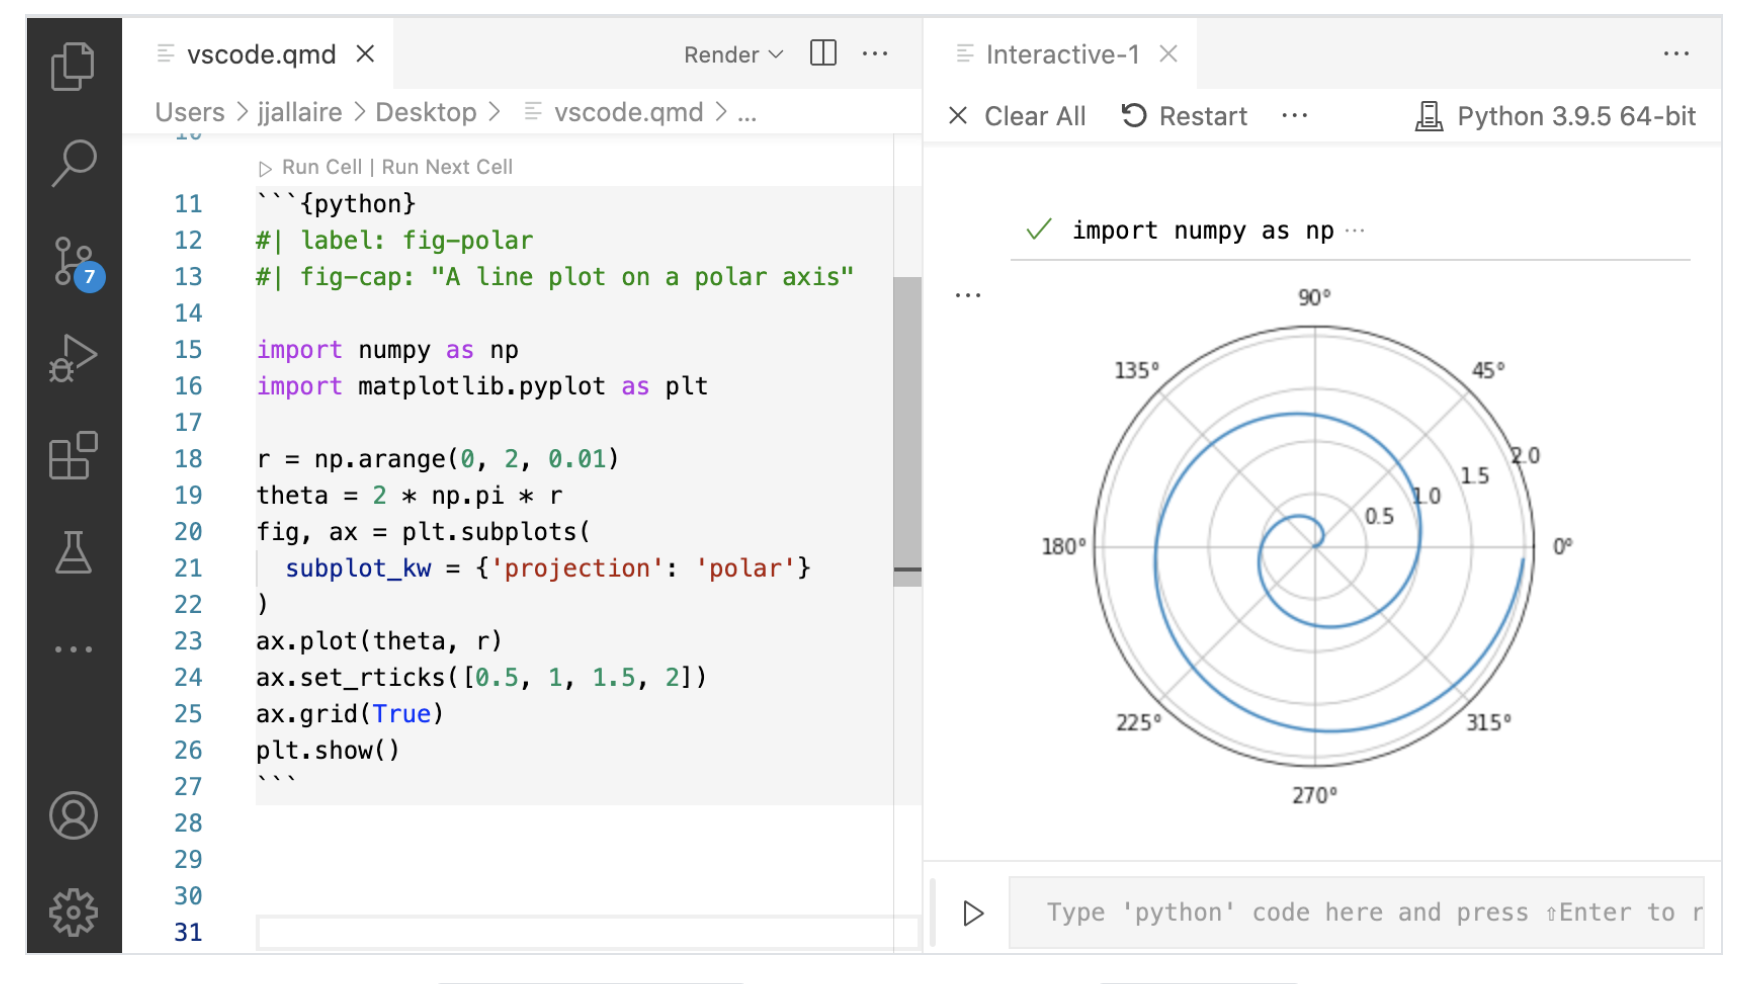
Task: Switch to the Interactive-1 tab
Action: (x=1062, y=55)
